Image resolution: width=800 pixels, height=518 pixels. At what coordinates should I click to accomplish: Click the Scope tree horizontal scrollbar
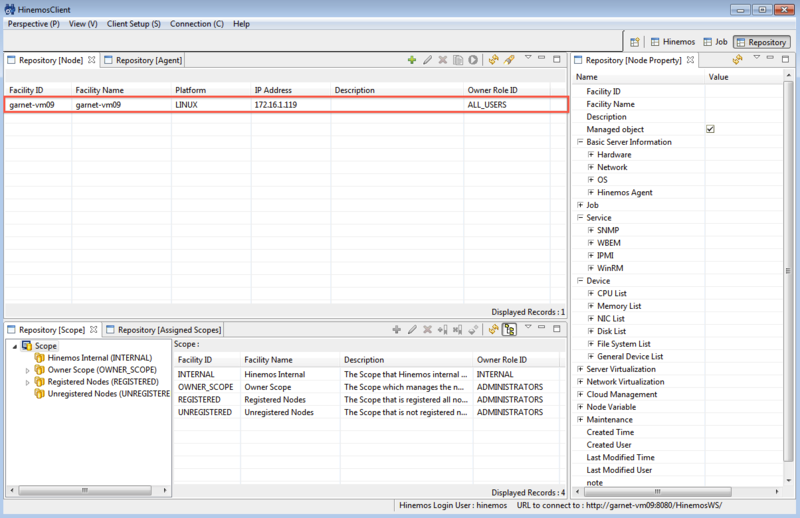click(x=85, y=490)
